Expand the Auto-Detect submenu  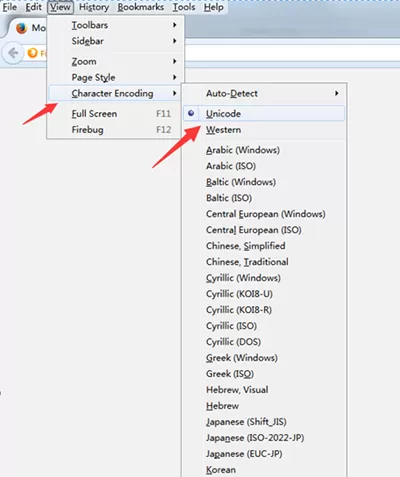(264, 93)
